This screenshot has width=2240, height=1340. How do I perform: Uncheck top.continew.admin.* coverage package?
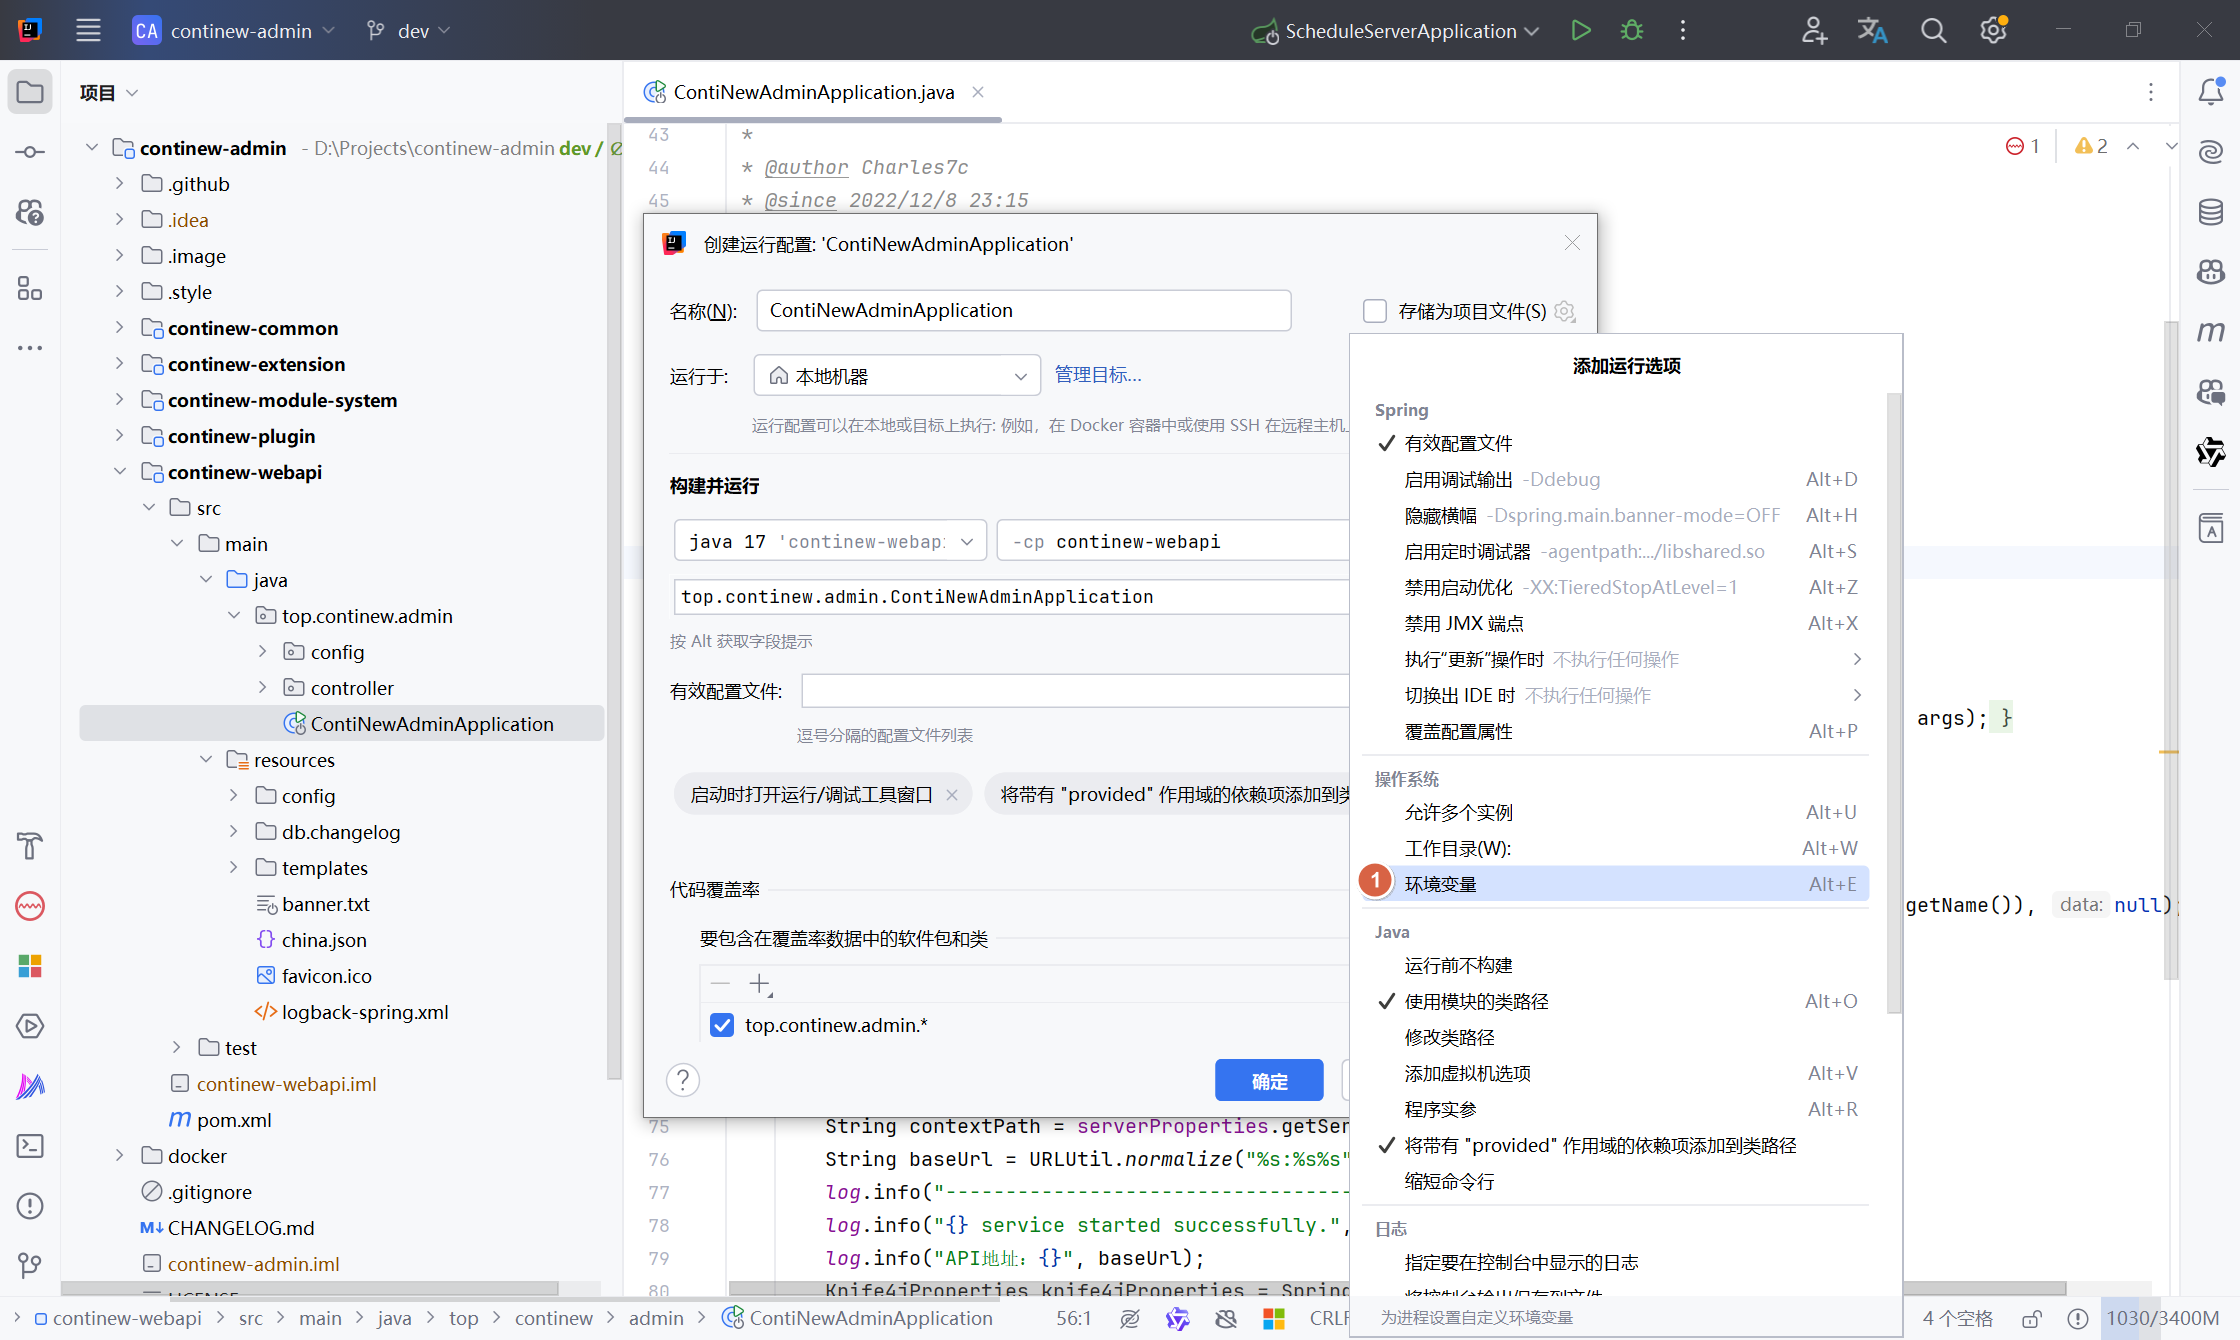coord(722,1025)
